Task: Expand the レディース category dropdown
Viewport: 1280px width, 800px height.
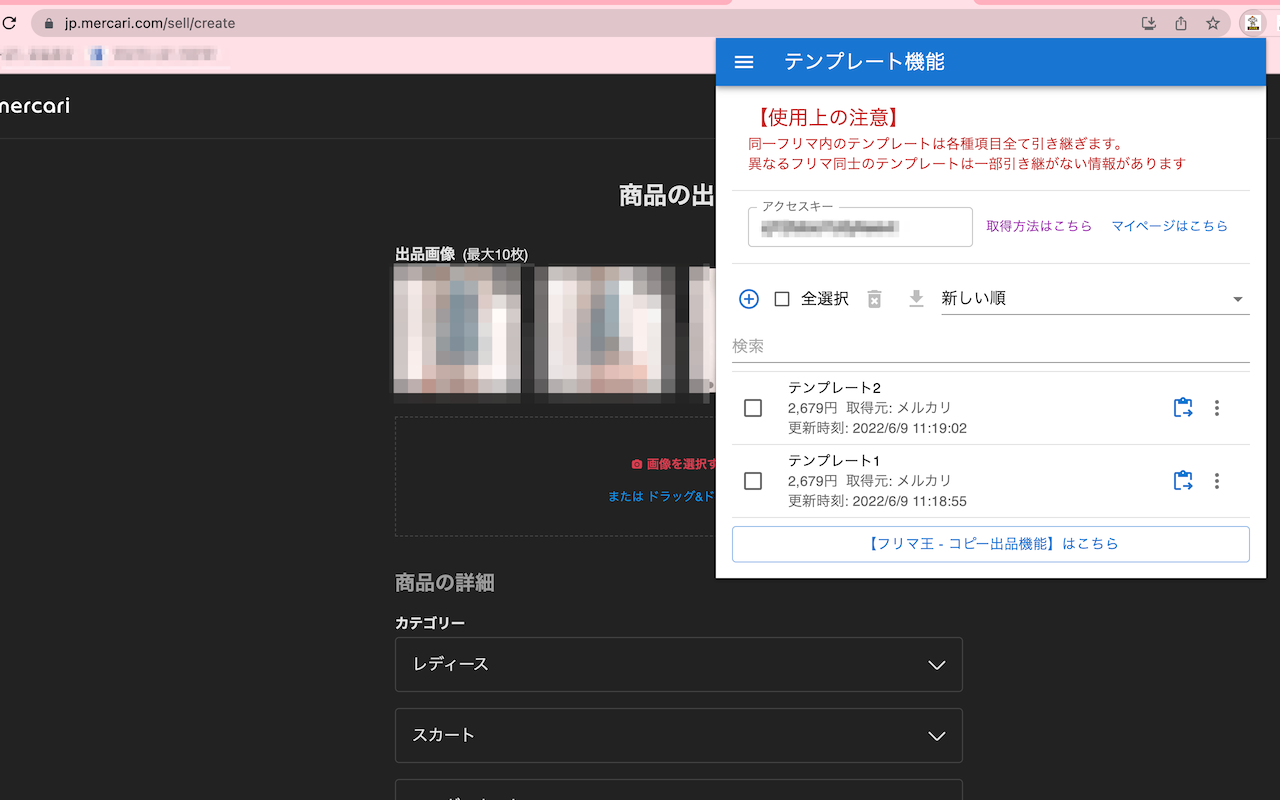Action: (679, 664)
